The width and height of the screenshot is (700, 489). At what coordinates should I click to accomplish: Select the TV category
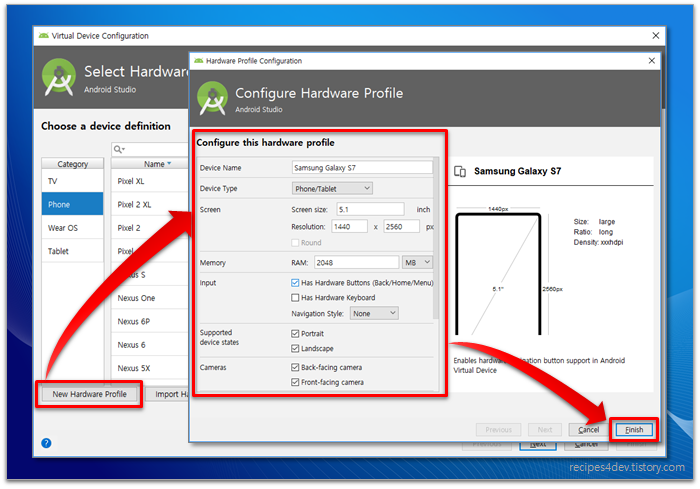point(72,181)
